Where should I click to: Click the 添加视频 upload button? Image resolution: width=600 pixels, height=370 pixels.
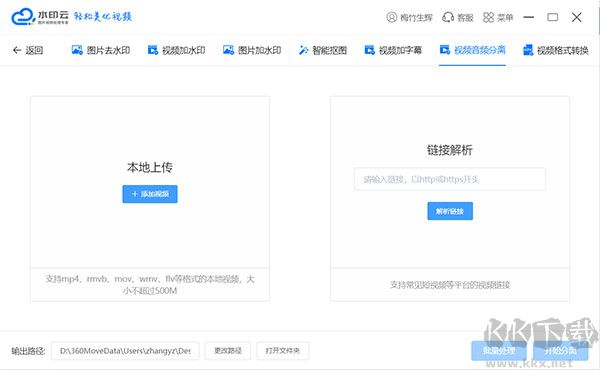point(150,194)
